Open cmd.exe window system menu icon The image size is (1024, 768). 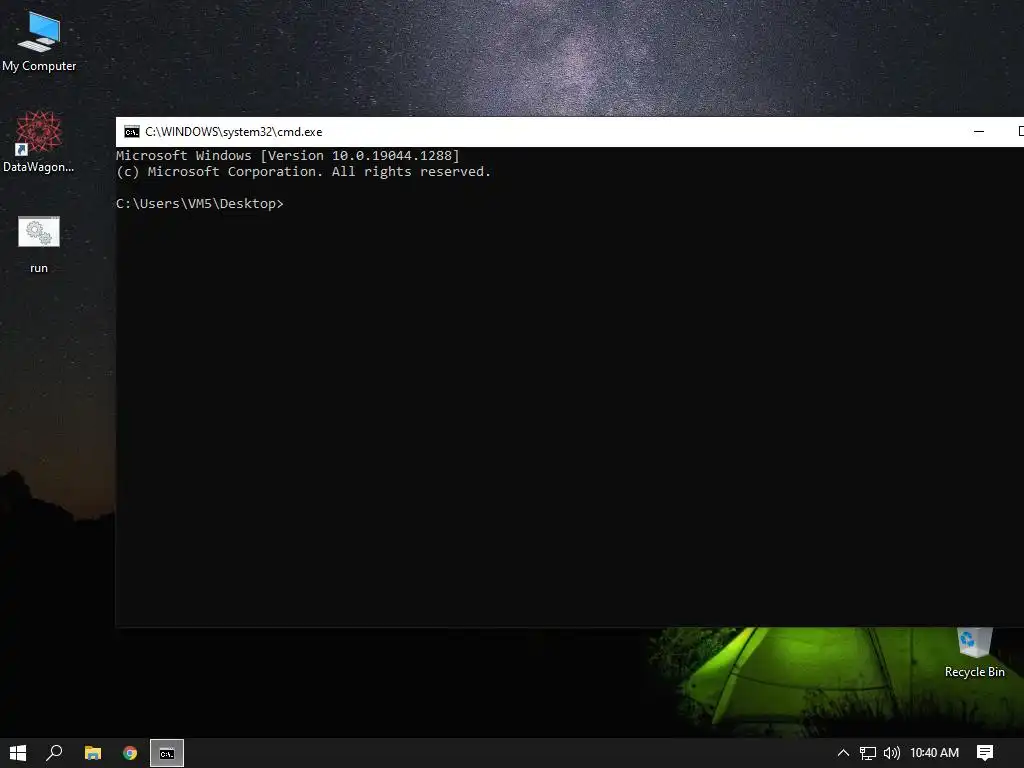[132, 132]
